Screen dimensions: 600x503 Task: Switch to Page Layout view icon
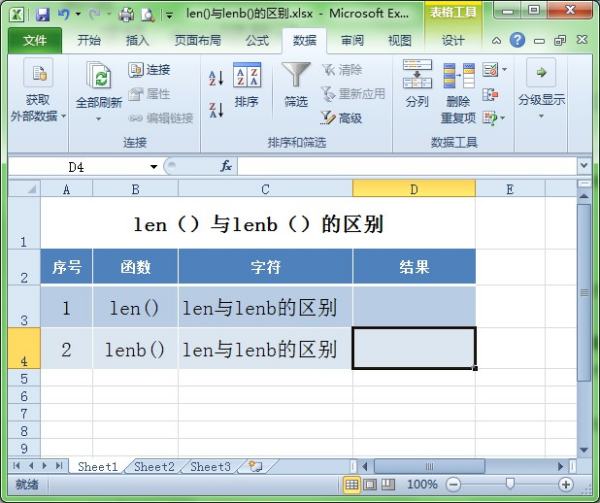click(x=370, y=484)
